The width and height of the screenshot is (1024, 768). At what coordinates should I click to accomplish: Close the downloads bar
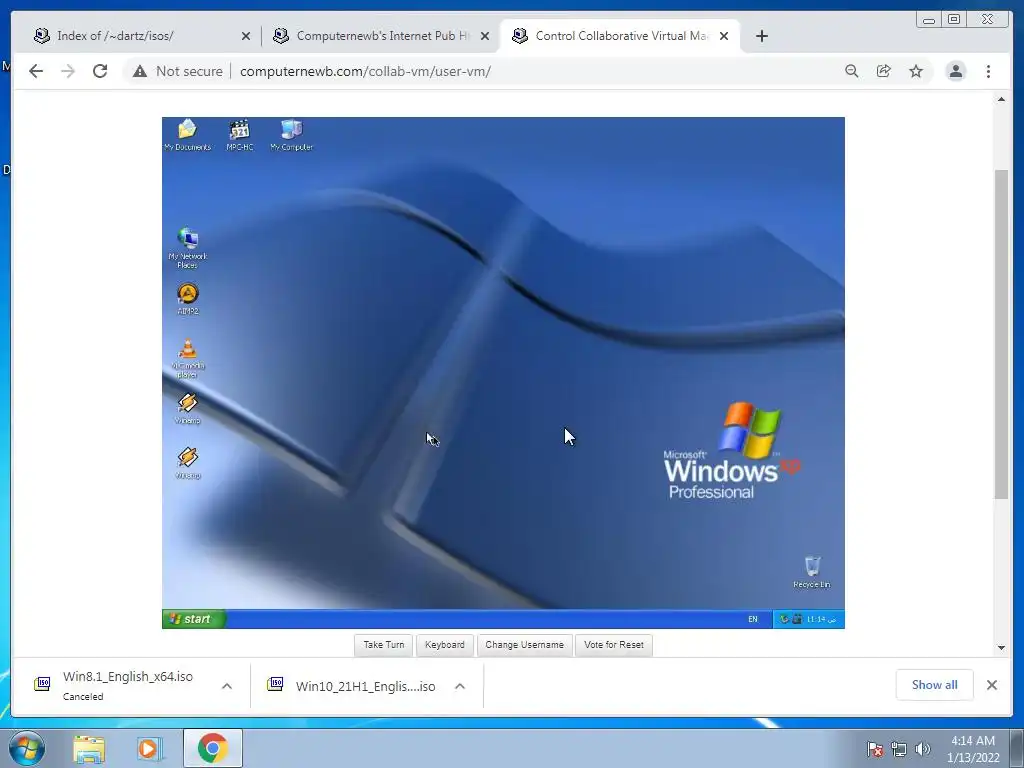[991, 684]
